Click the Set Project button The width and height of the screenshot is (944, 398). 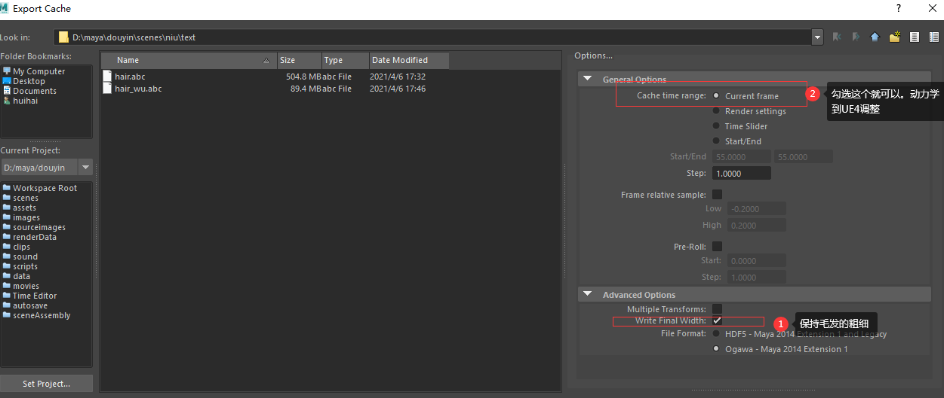[x=46, y=384]
